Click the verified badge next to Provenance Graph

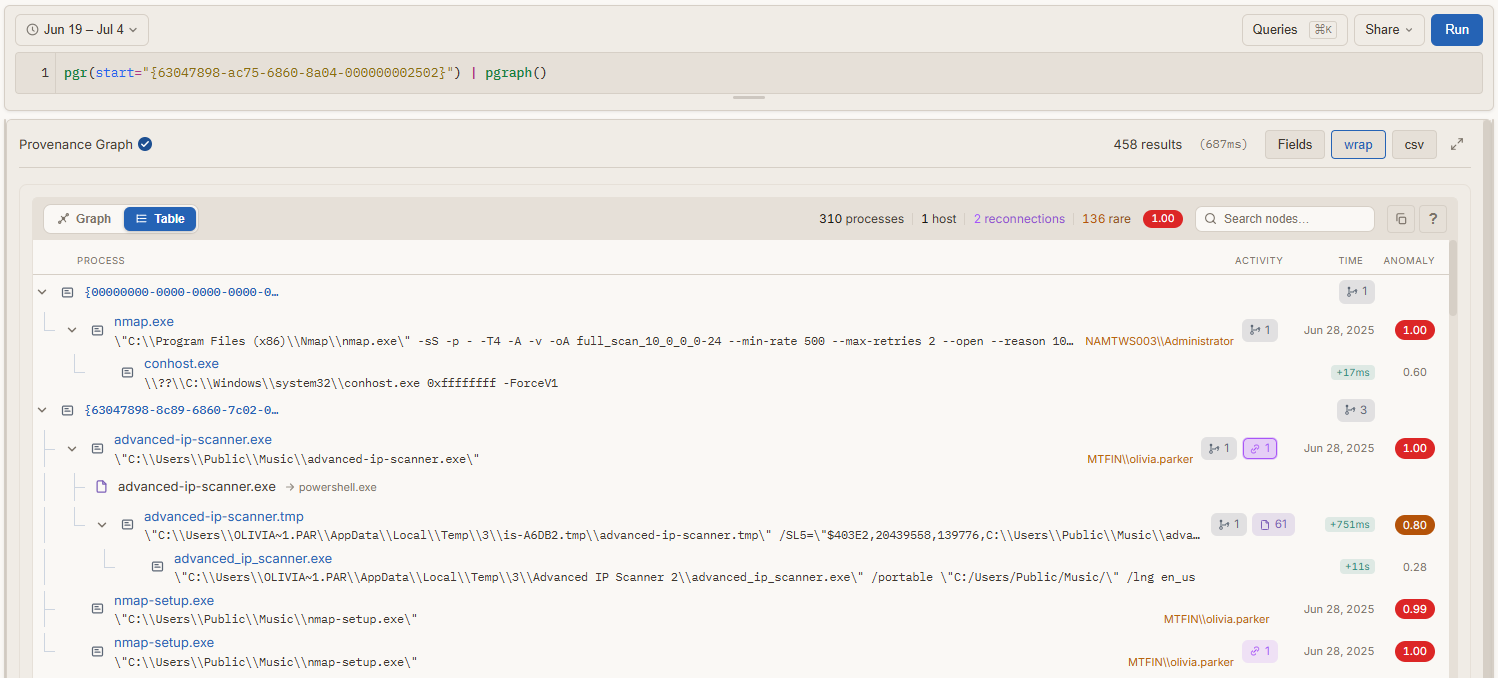[145, 144]
